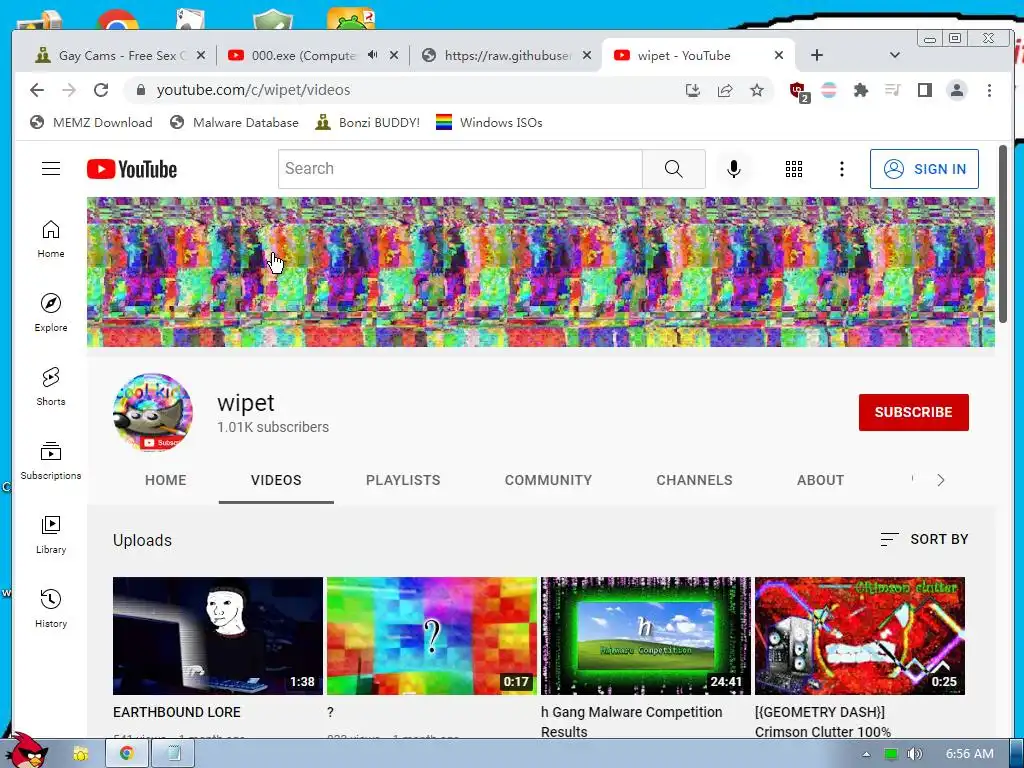1024x768 pixels.
Task: Click the Angry Birds start button
Action: click(x=27, y=751)
